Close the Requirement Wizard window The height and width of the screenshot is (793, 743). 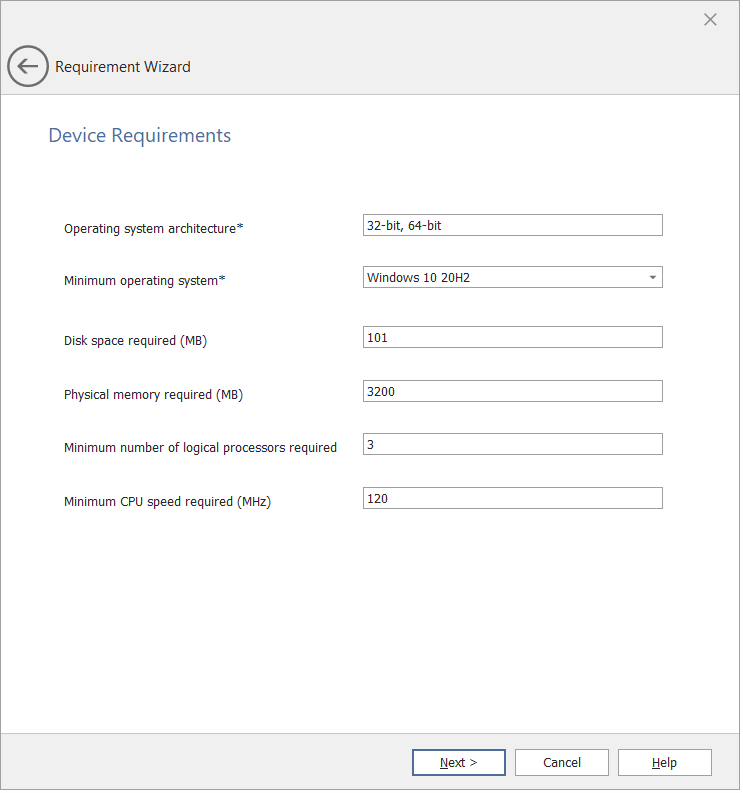coord(710,20)
